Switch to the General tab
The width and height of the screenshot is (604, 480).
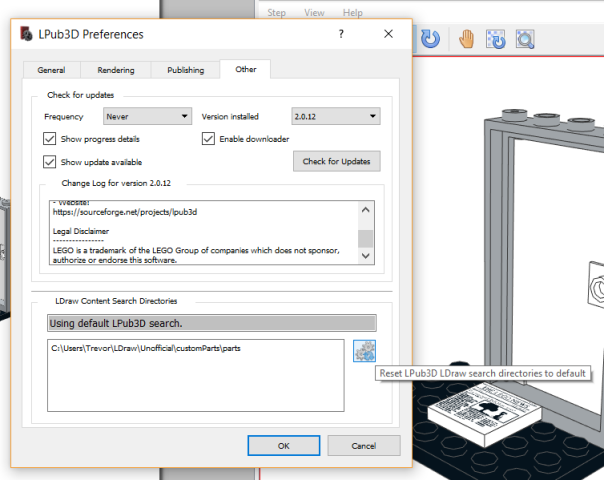pyautogui.click(x=51, y=70)
